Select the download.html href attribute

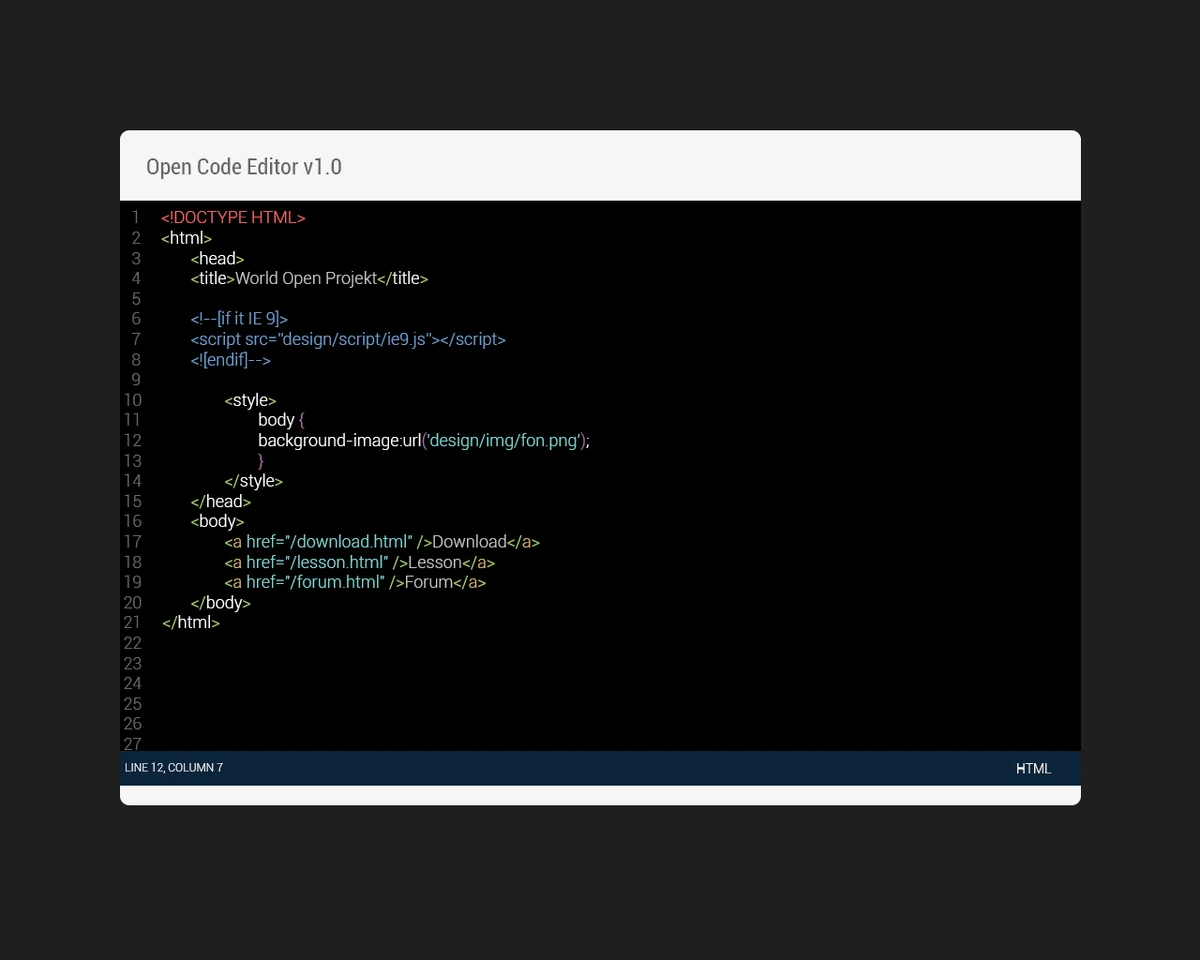(x=329, y=541)
